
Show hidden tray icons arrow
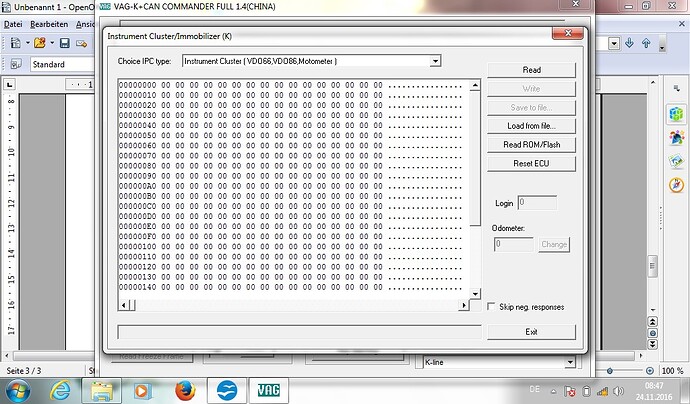pos(554,391)
